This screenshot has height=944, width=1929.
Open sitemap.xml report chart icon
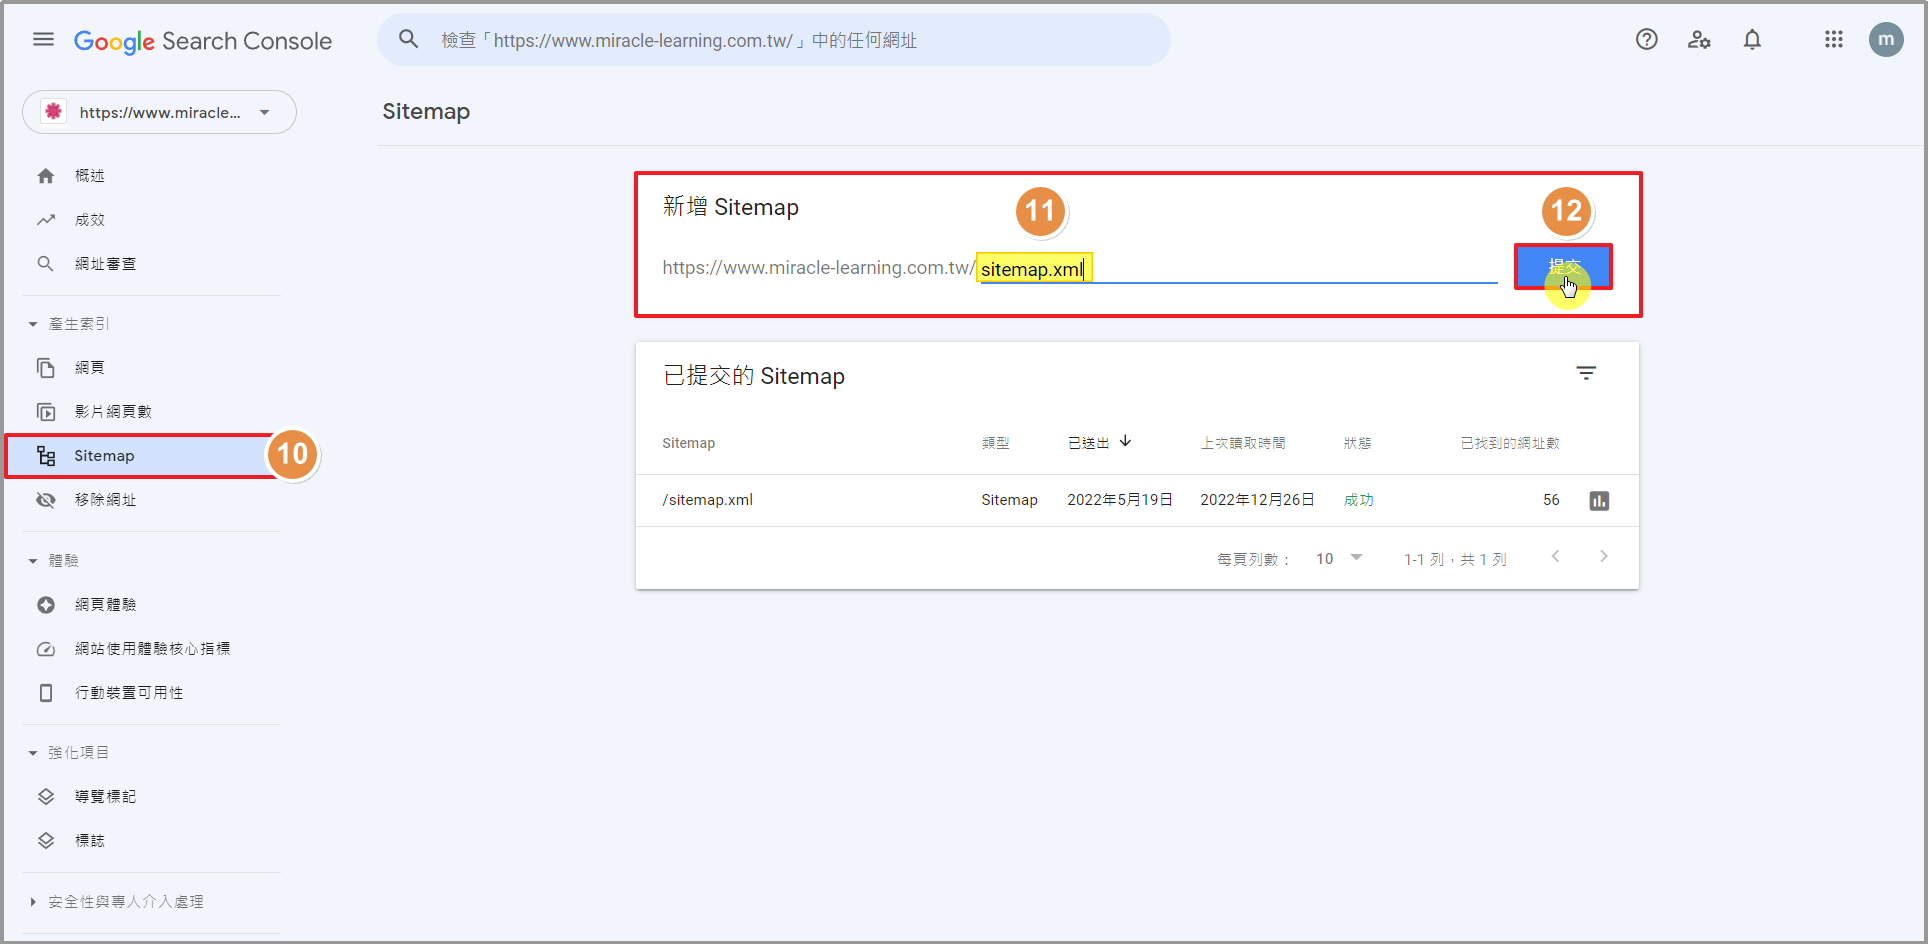1599,501
